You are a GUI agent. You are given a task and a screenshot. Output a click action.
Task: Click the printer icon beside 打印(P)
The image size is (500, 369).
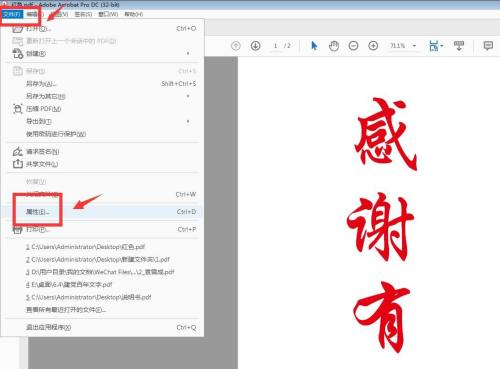click(x=17, y=229)
